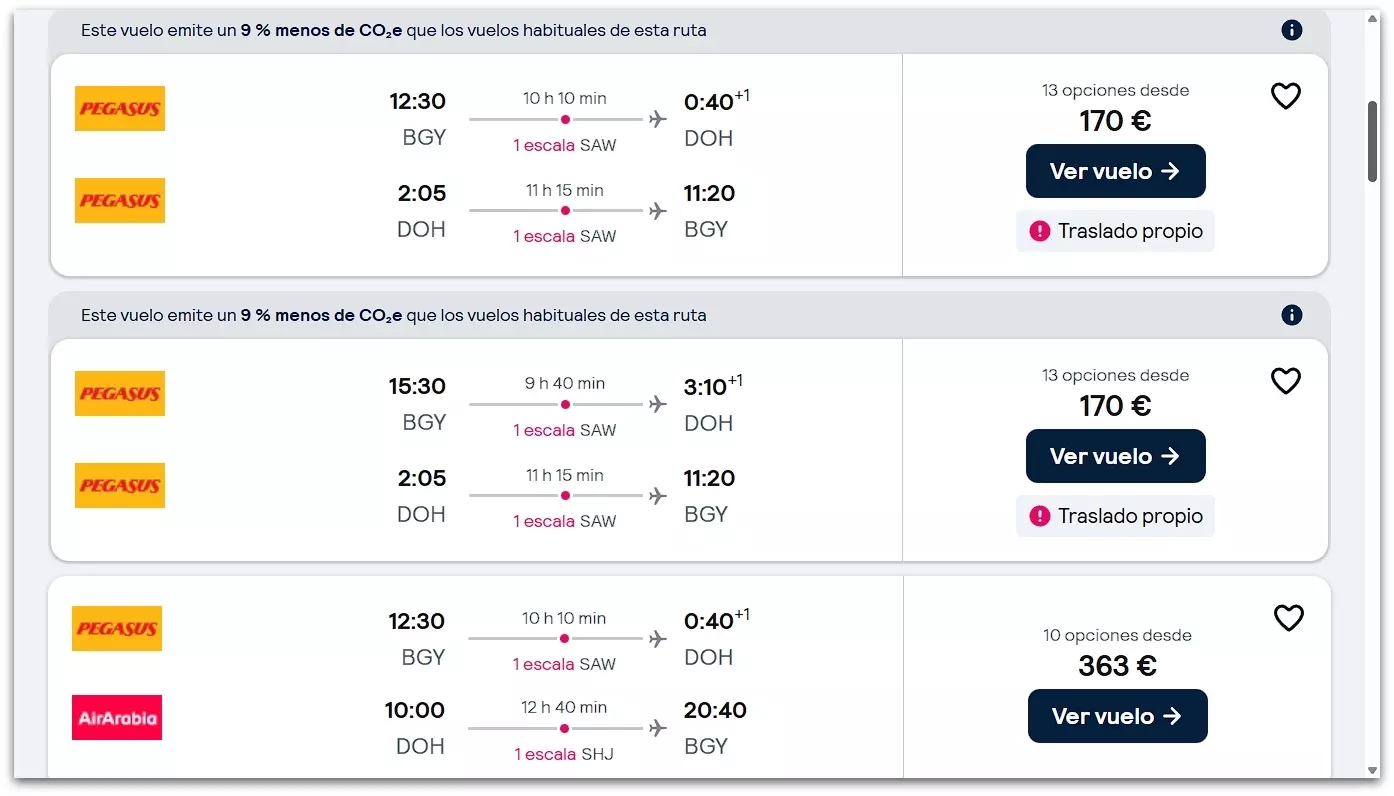Save the 15:30 departure flight to favorites
This screenshot has width=1394, height=796.
pyautogui.click(x=1285, y=381)
